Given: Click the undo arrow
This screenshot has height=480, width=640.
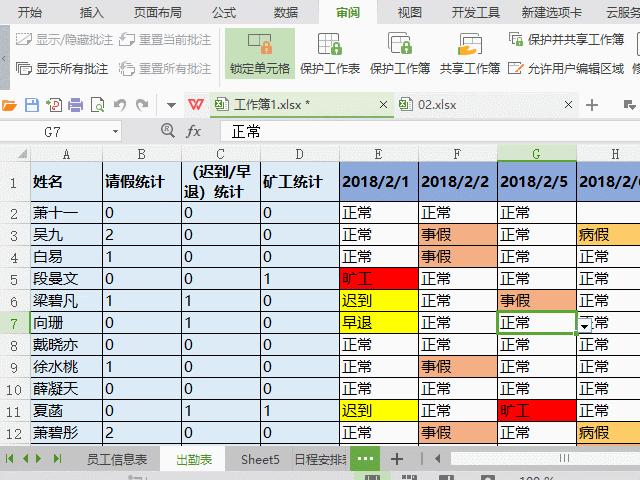Looking at the screenshot, I should [120, 105].
